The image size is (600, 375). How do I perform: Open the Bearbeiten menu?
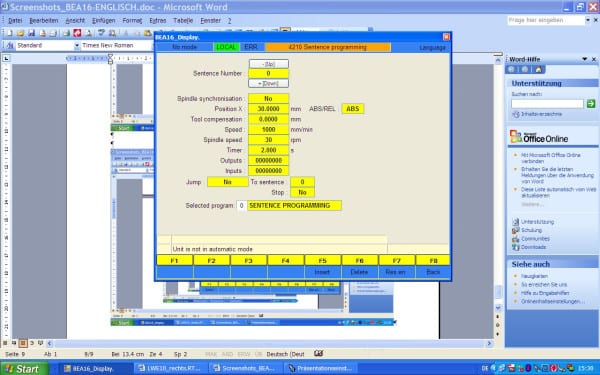click(44, 20)
